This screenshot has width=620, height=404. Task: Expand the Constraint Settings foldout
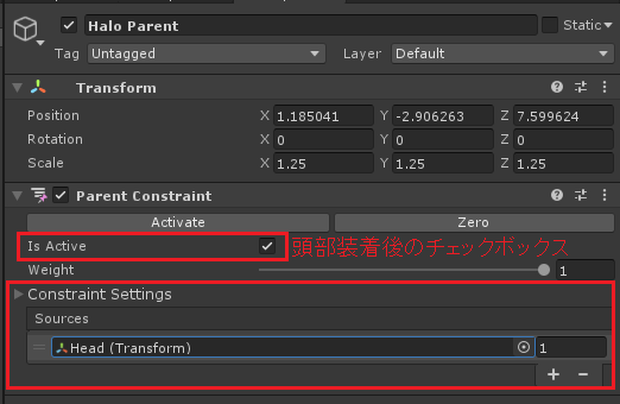(x=18, y=294)
